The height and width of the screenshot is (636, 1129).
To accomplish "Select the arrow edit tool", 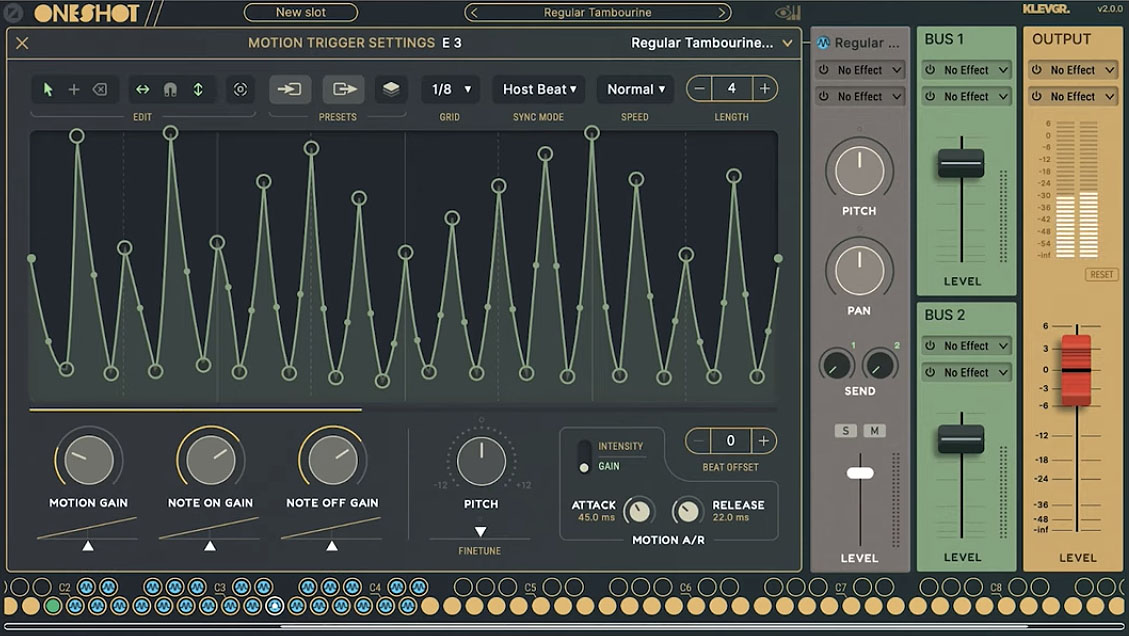I will click(47, 89).
